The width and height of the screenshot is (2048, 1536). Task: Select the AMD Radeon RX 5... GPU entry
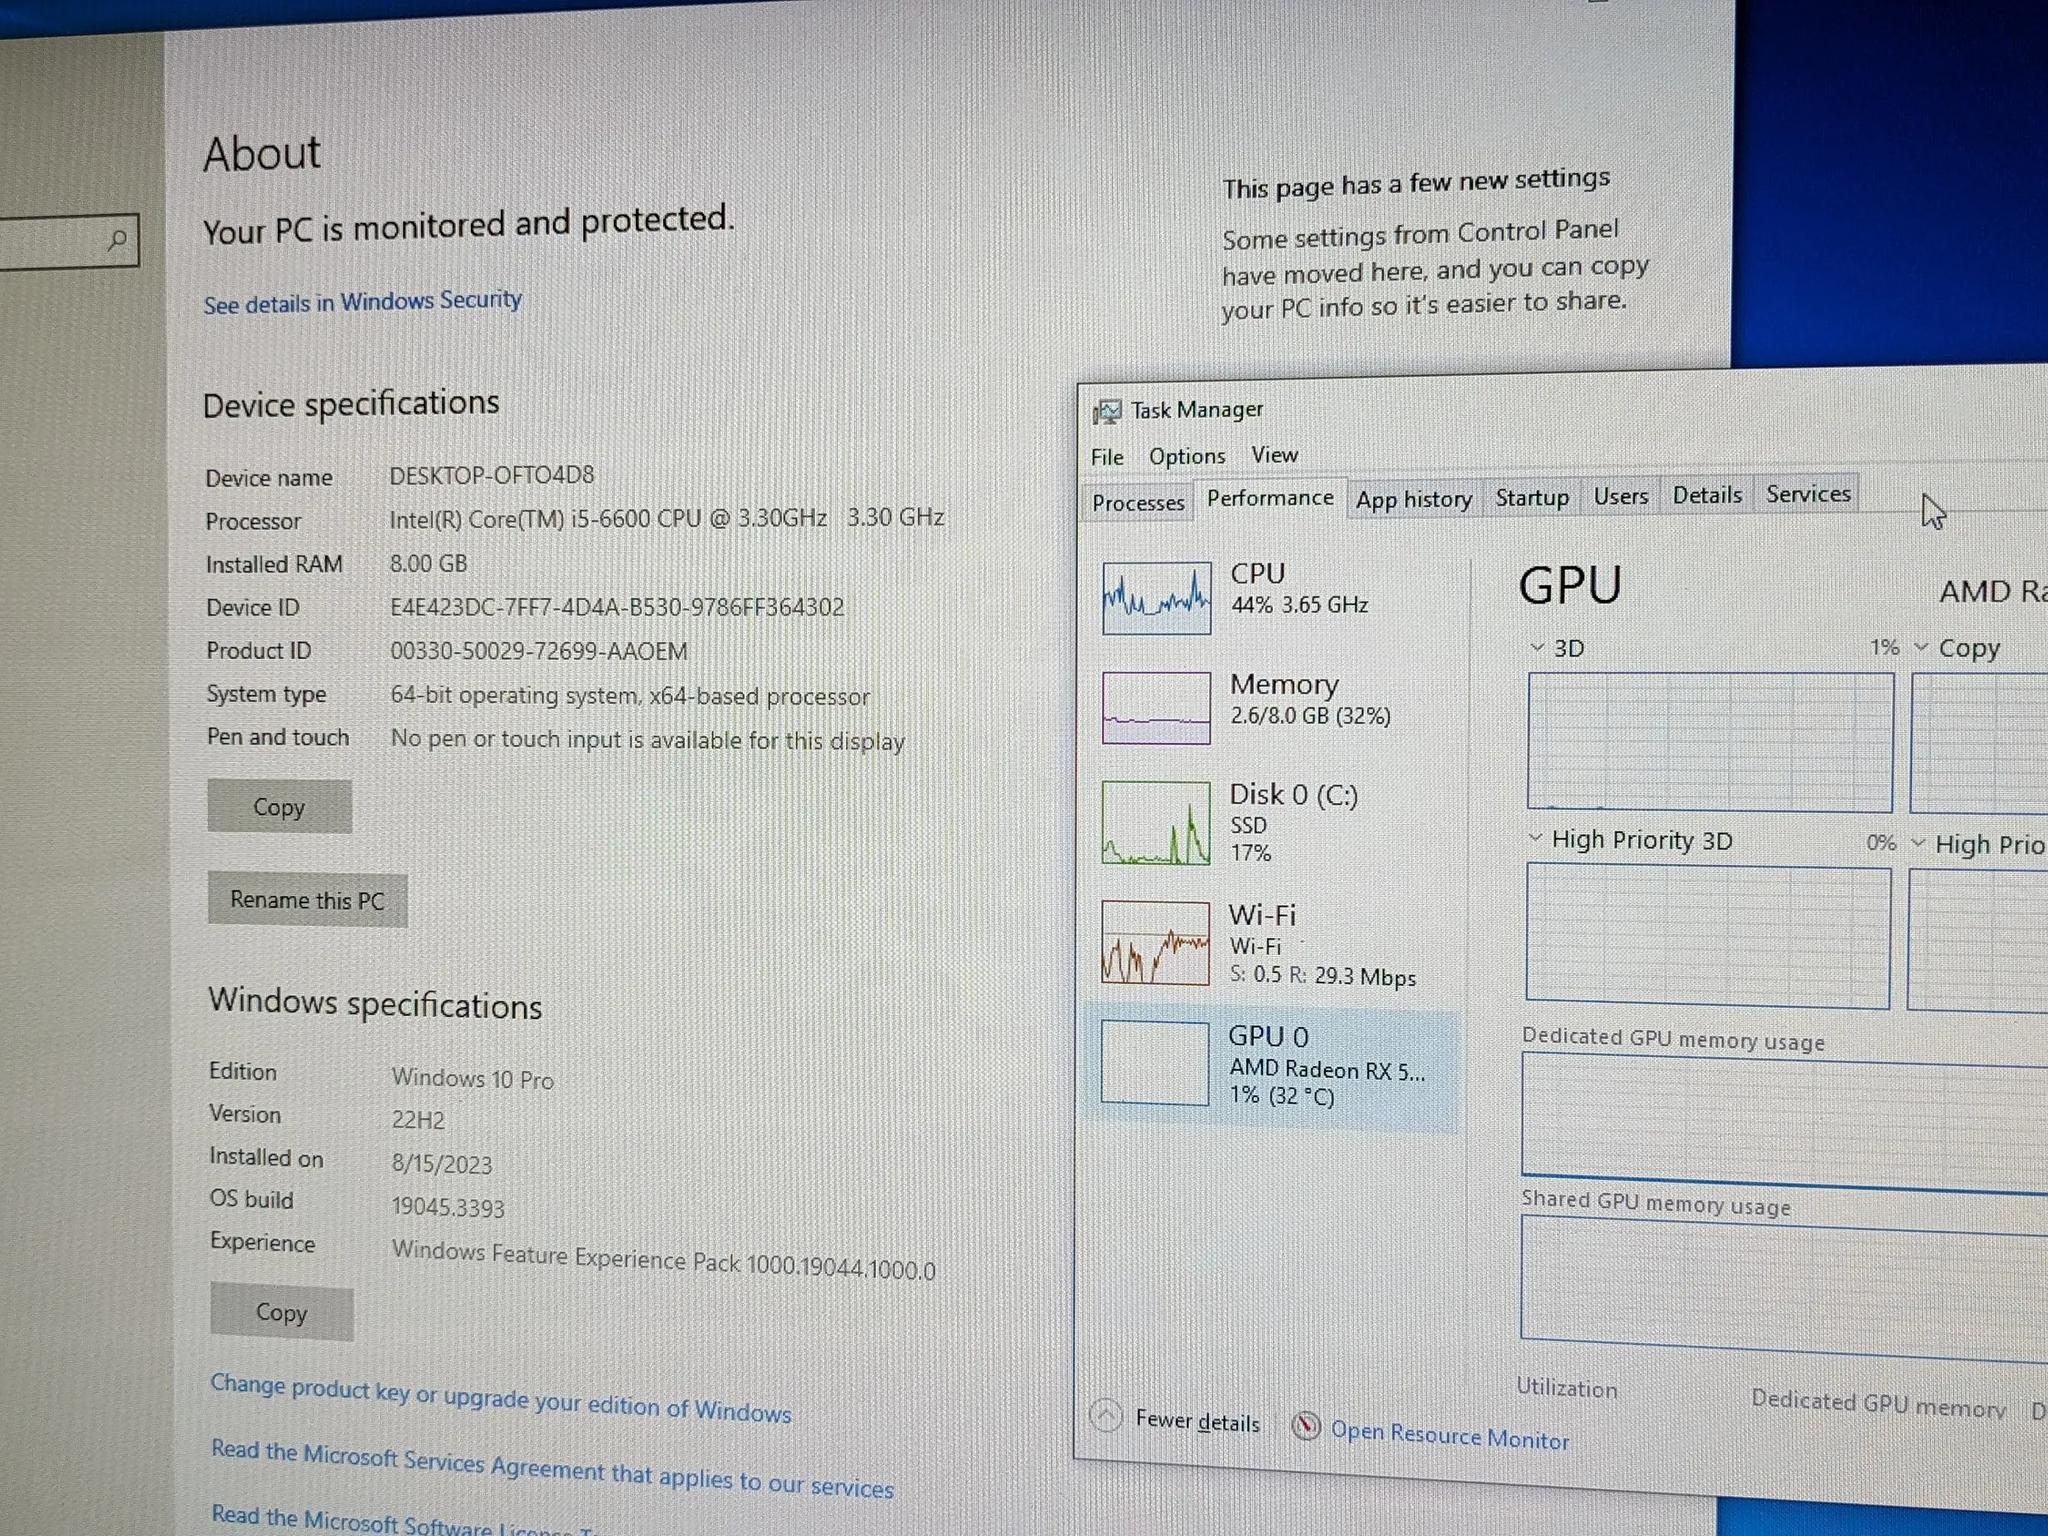(1270, 1069)
